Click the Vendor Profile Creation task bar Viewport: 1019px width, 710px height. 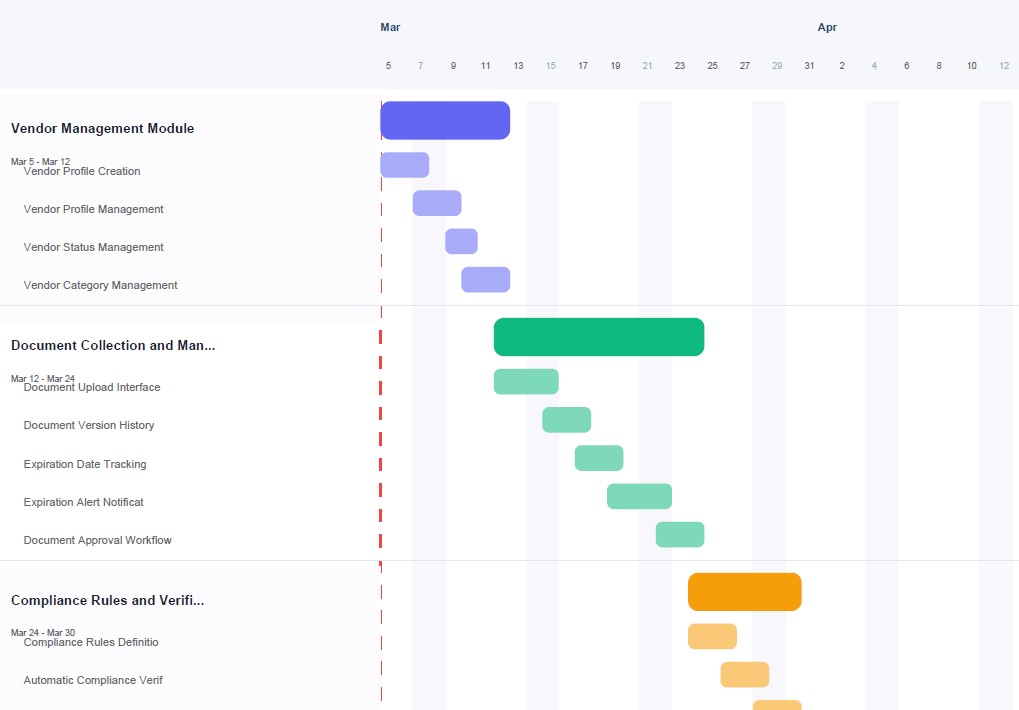[404, 163]
